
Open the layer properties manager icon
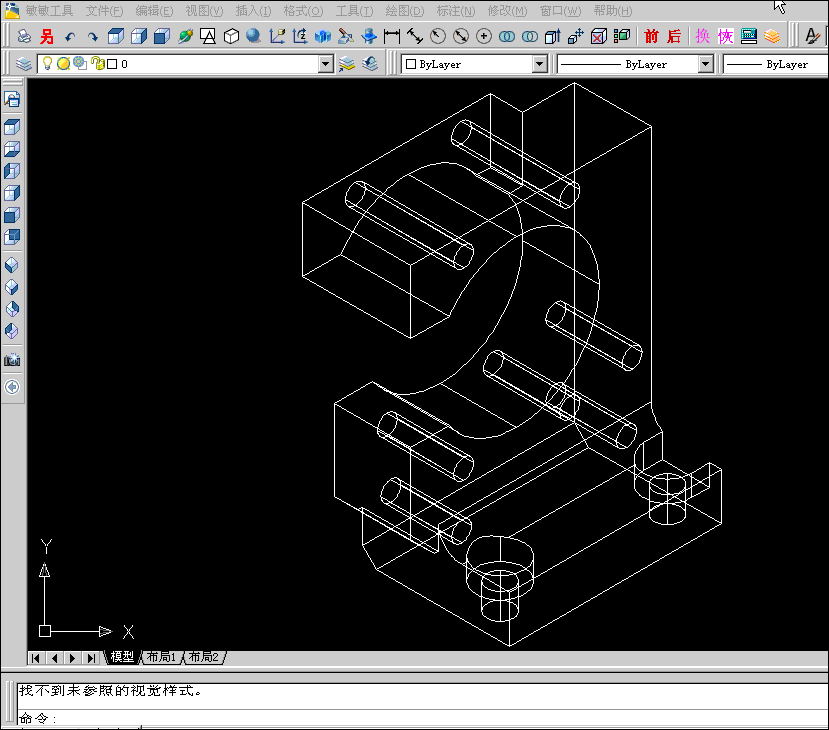[x=24, y=64]
